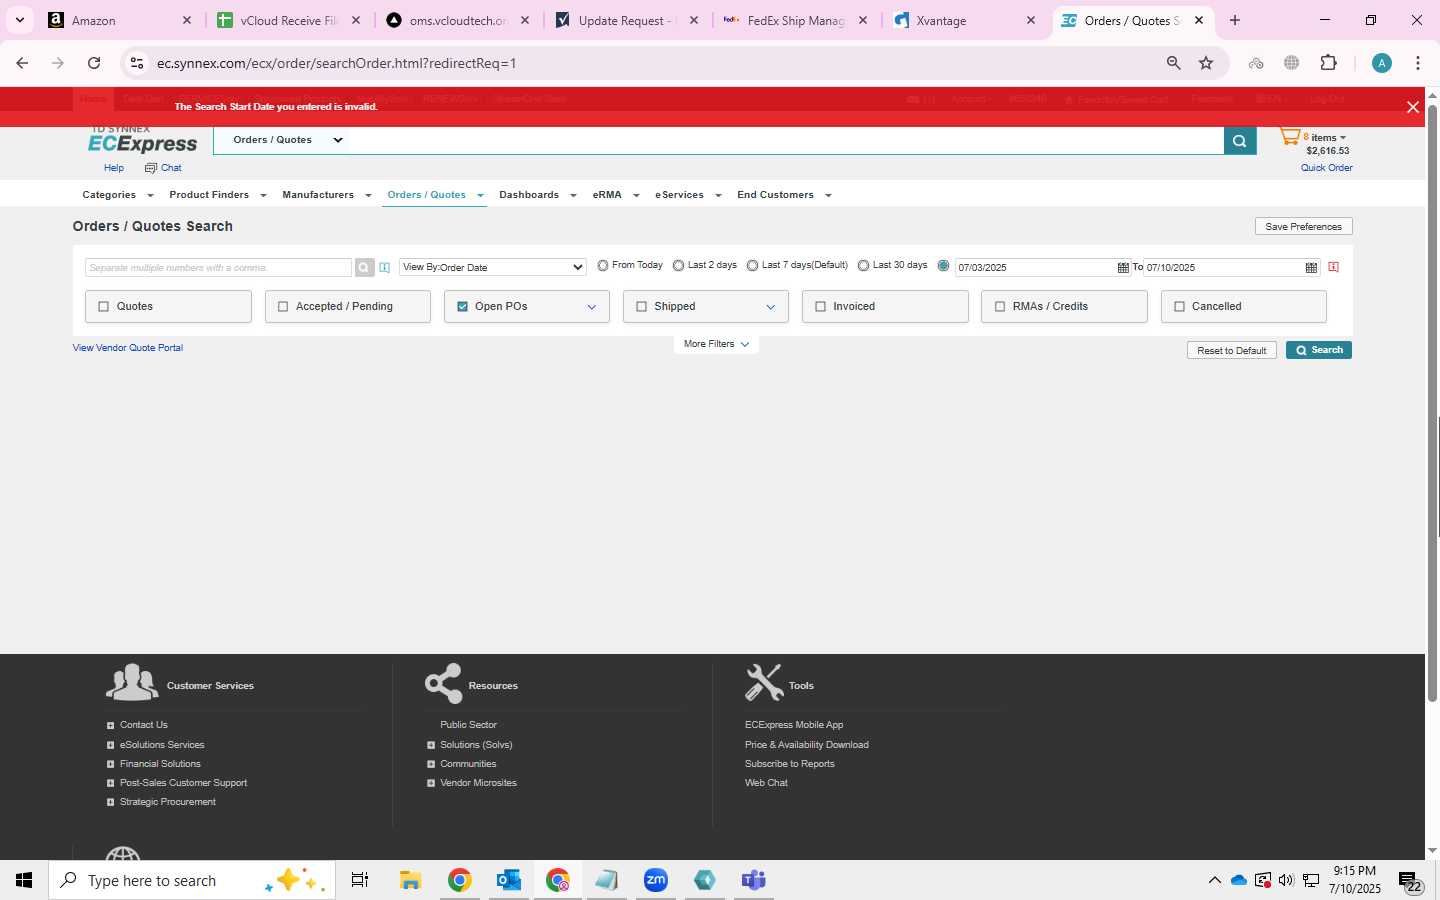Image resolution: width=1440 pixels, height=900 pixels.
Task: Check the RMAs / Credits checkbox
Action: (x=1000, y=307)
